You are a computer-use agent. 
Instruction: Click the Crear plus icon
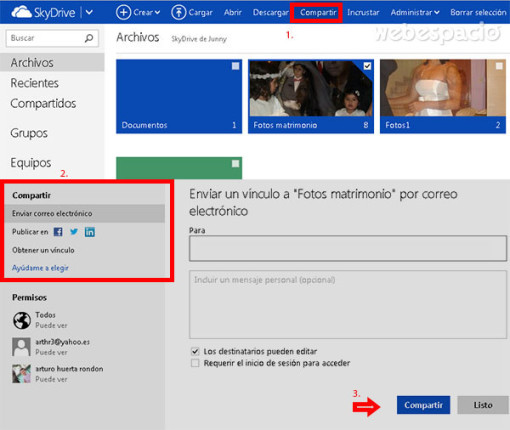[x=123, y=13]
